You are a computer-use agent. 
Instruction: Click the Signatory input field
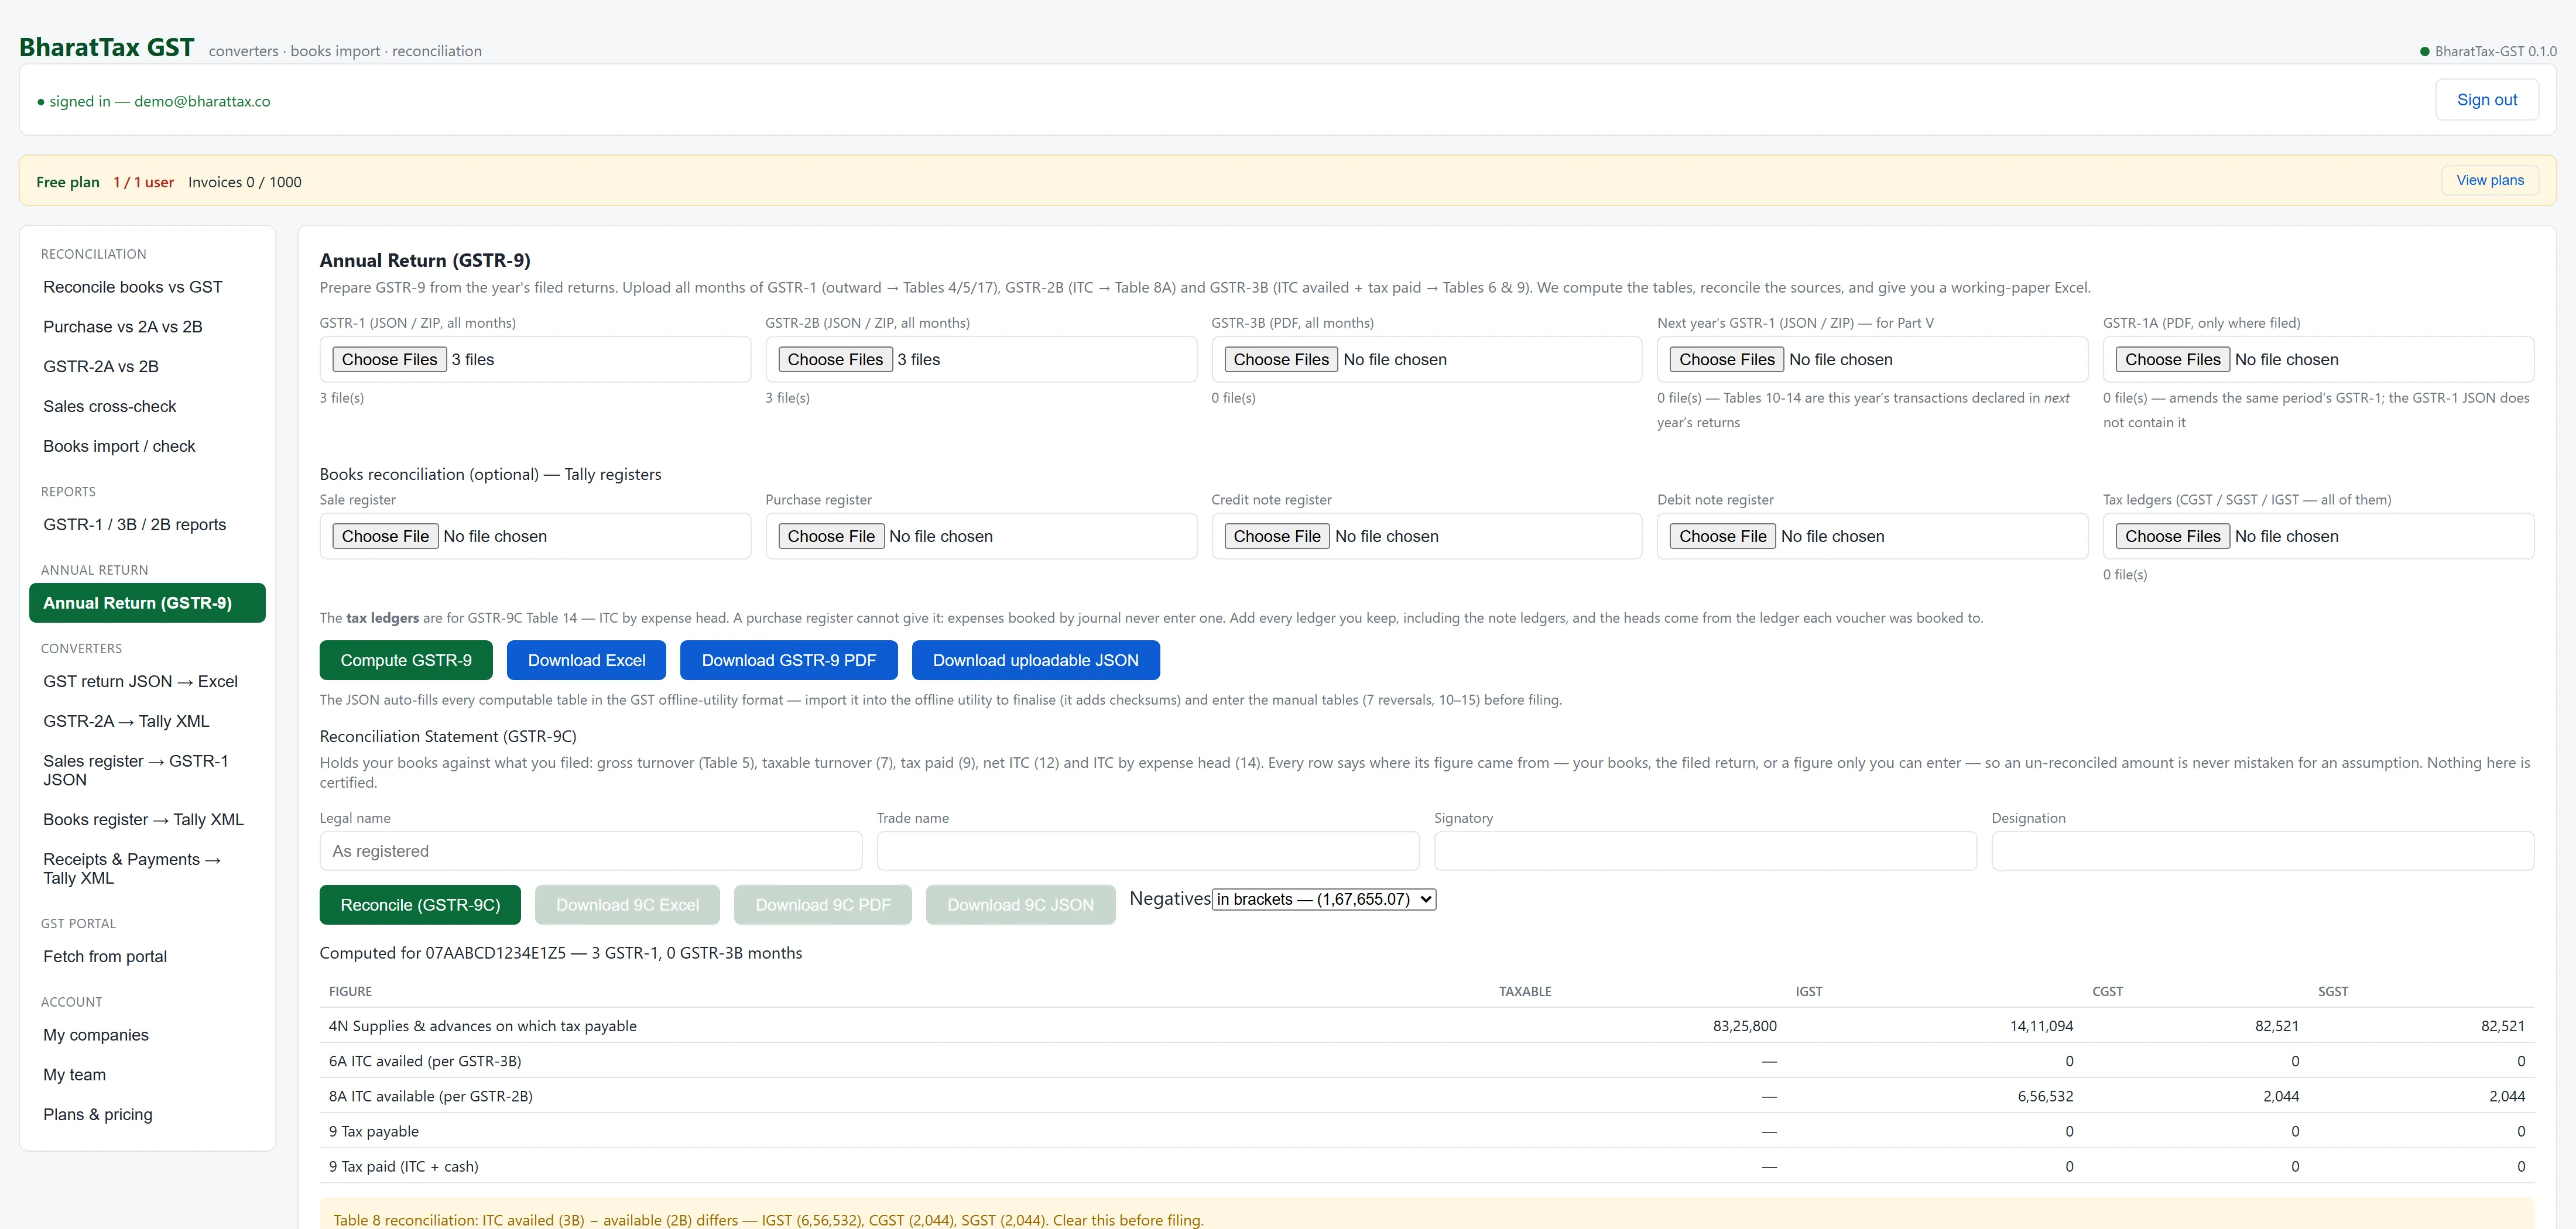(1705, 851)
